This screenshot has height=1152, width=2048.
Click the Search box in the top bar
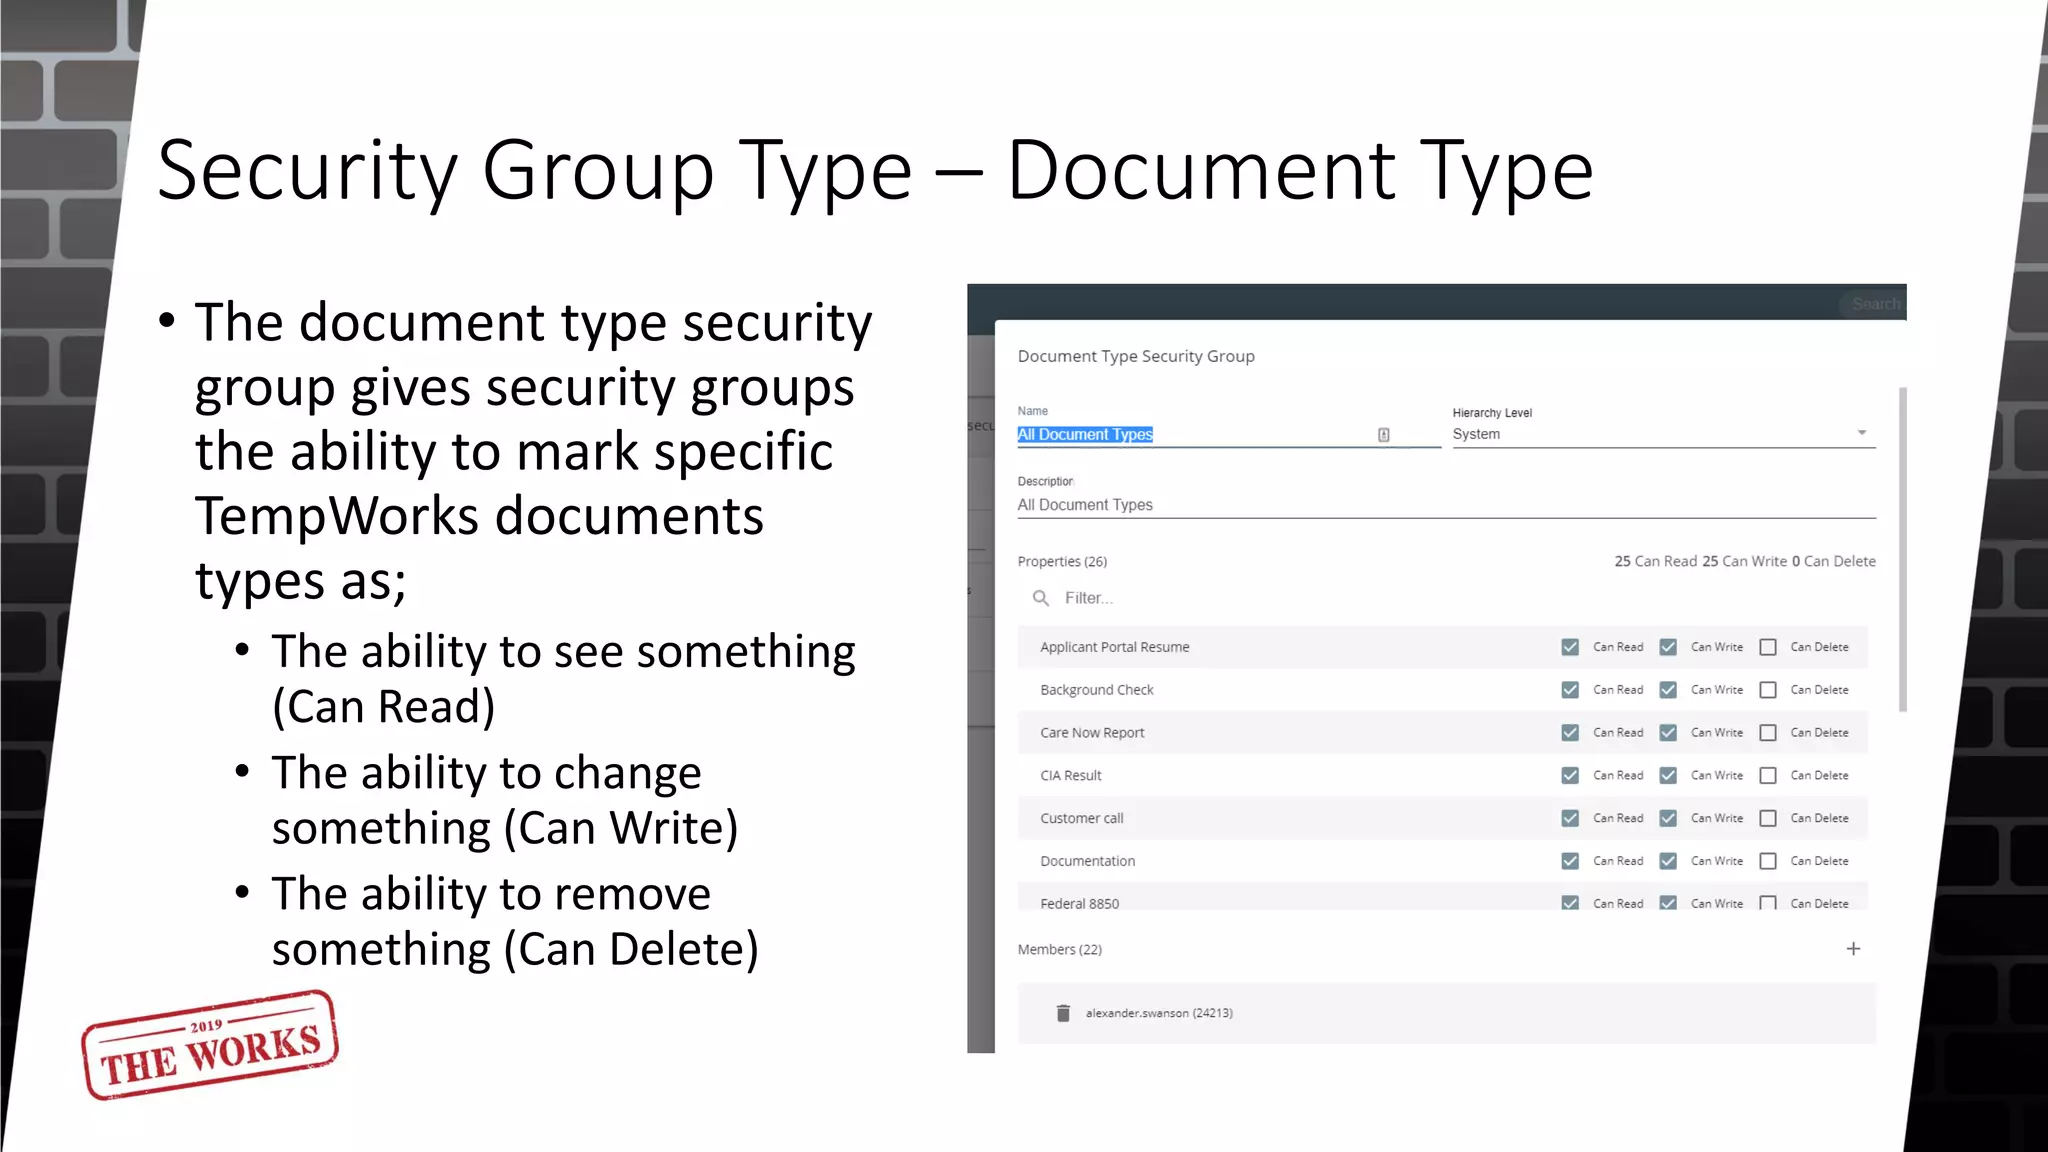coord(1873,304)
